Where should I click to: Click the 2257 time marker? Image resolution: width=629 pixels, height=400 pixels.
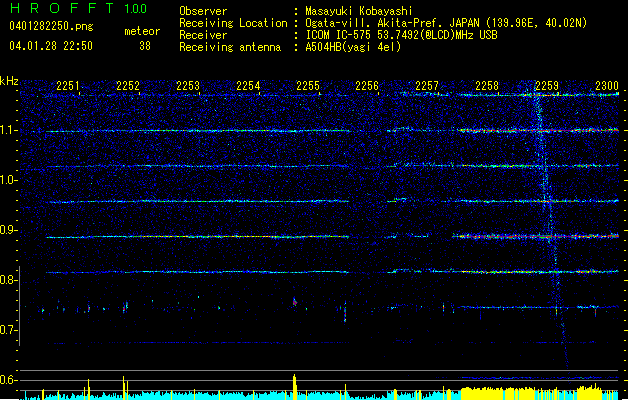pyautogui.click(x=427, y=87)
